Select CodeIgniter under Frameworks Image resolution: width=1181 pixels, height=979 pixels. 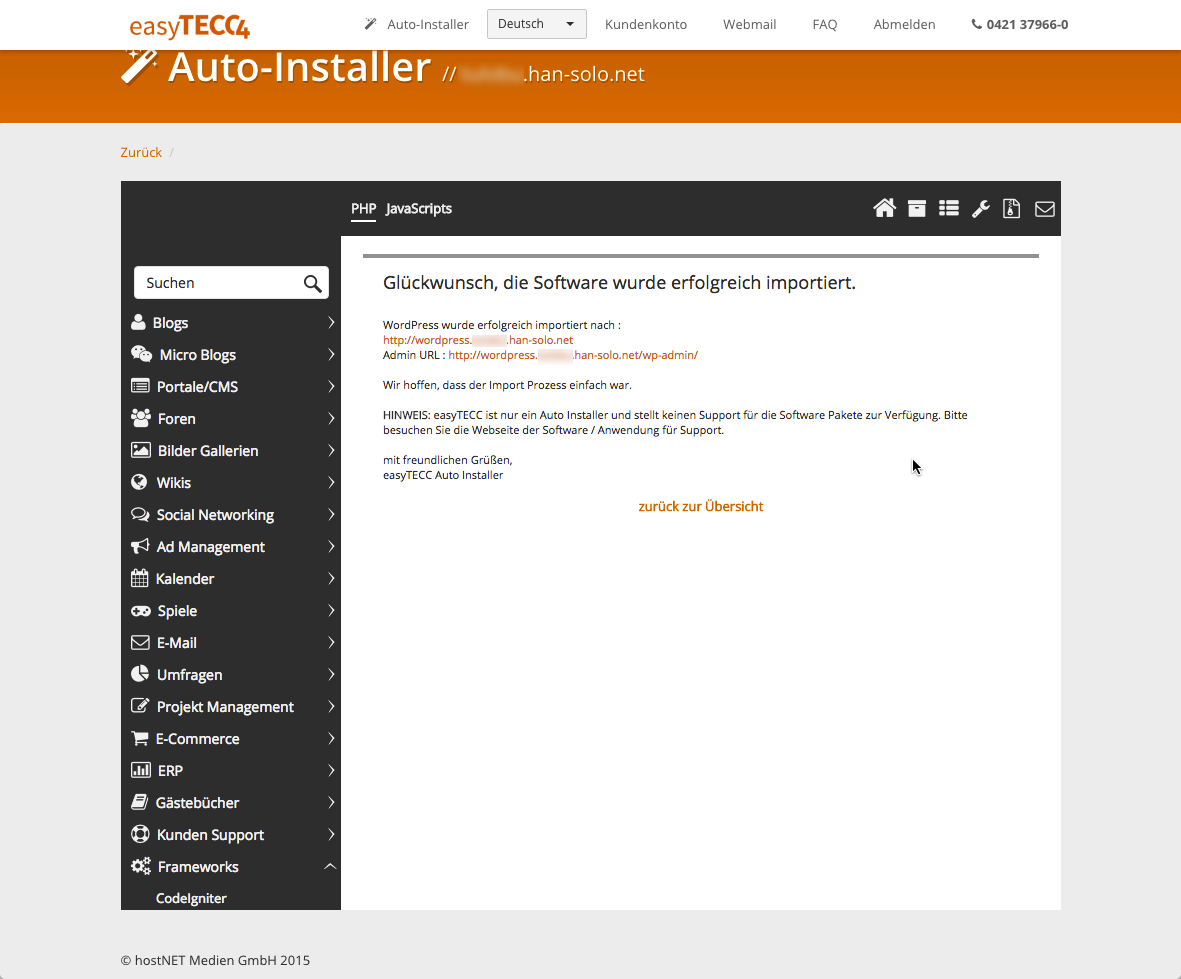[x=191, y=898]
